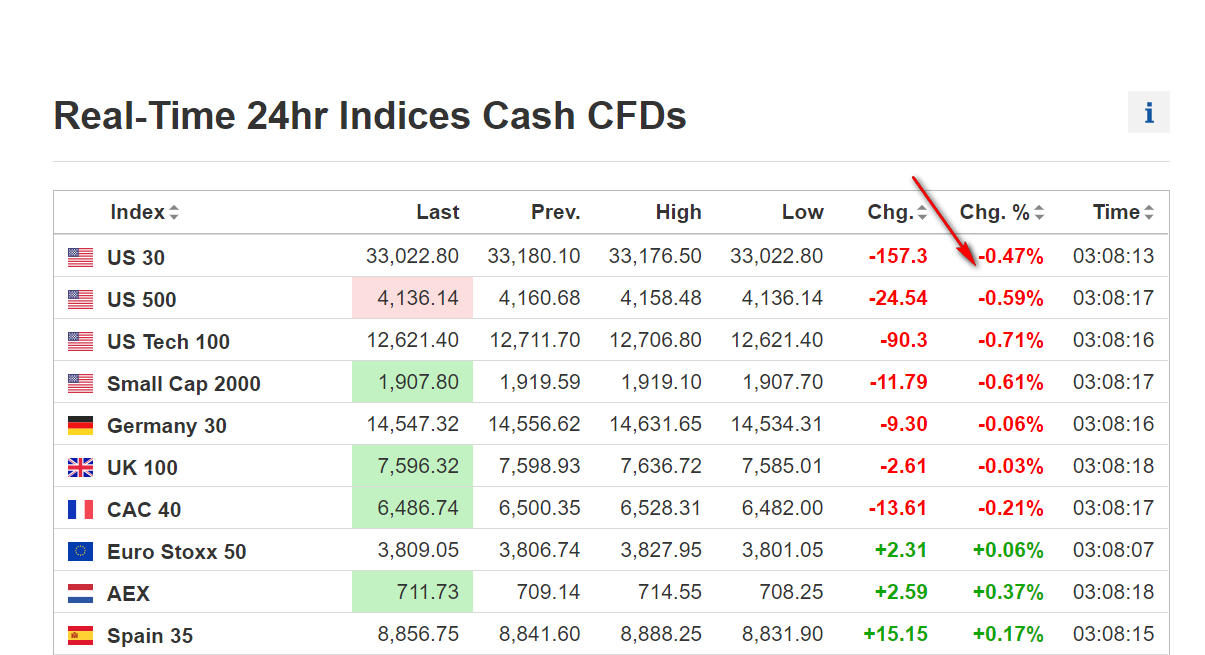Click the Netherlands flag beside AEX

click(x=81, y=594)
